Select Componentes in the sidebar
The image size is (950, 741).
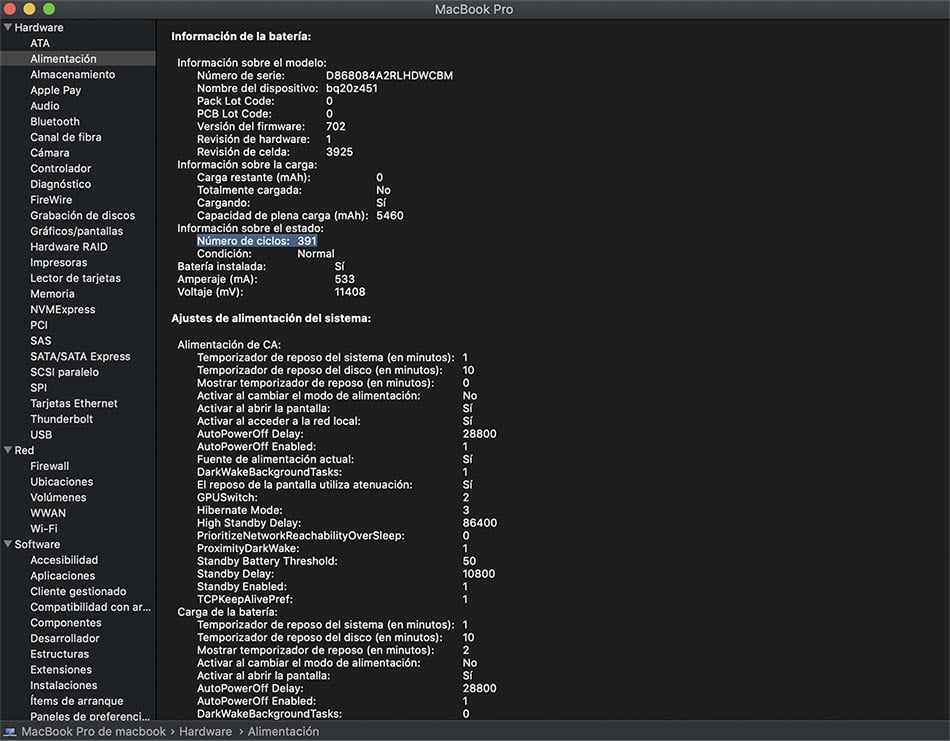click(66, 623)
